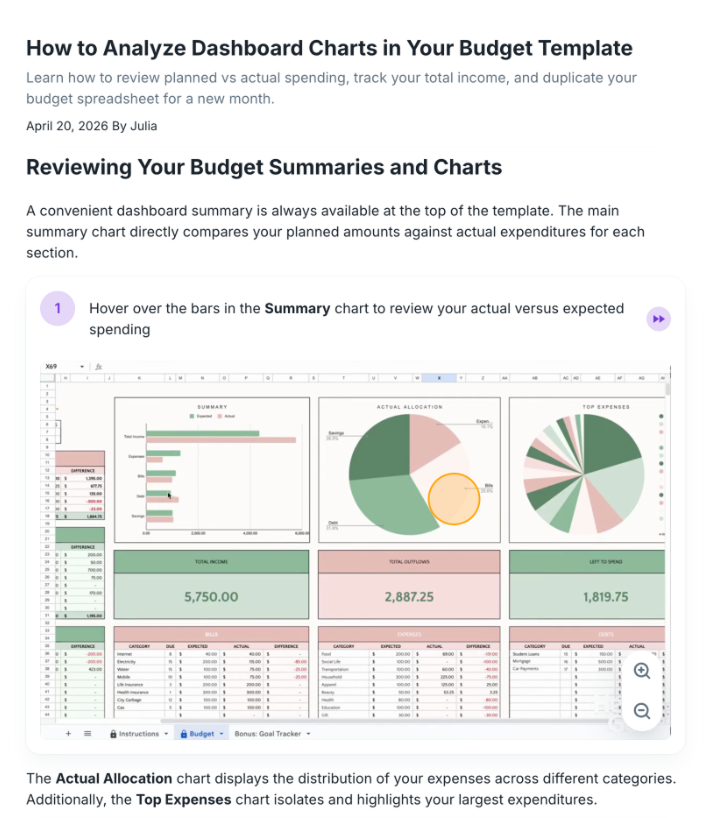Open the all sheets list icon
The height and width of the screenshot is (818, 714).
[88, 733]
